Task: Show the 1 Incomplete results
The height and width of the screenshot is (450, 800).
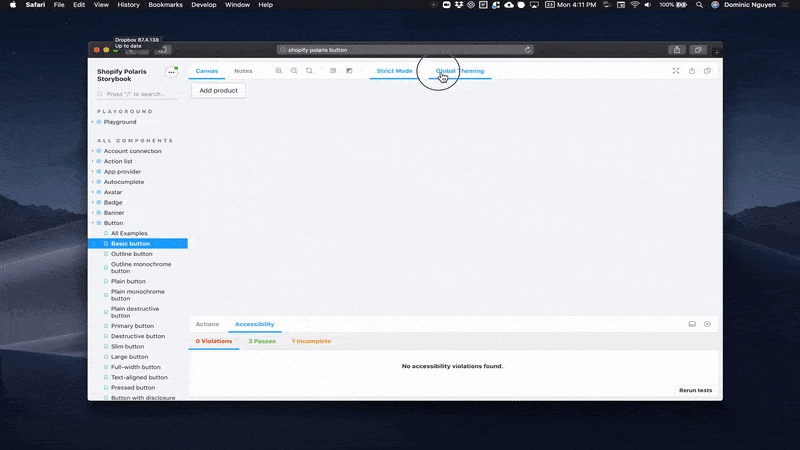Action: point(311,341)
